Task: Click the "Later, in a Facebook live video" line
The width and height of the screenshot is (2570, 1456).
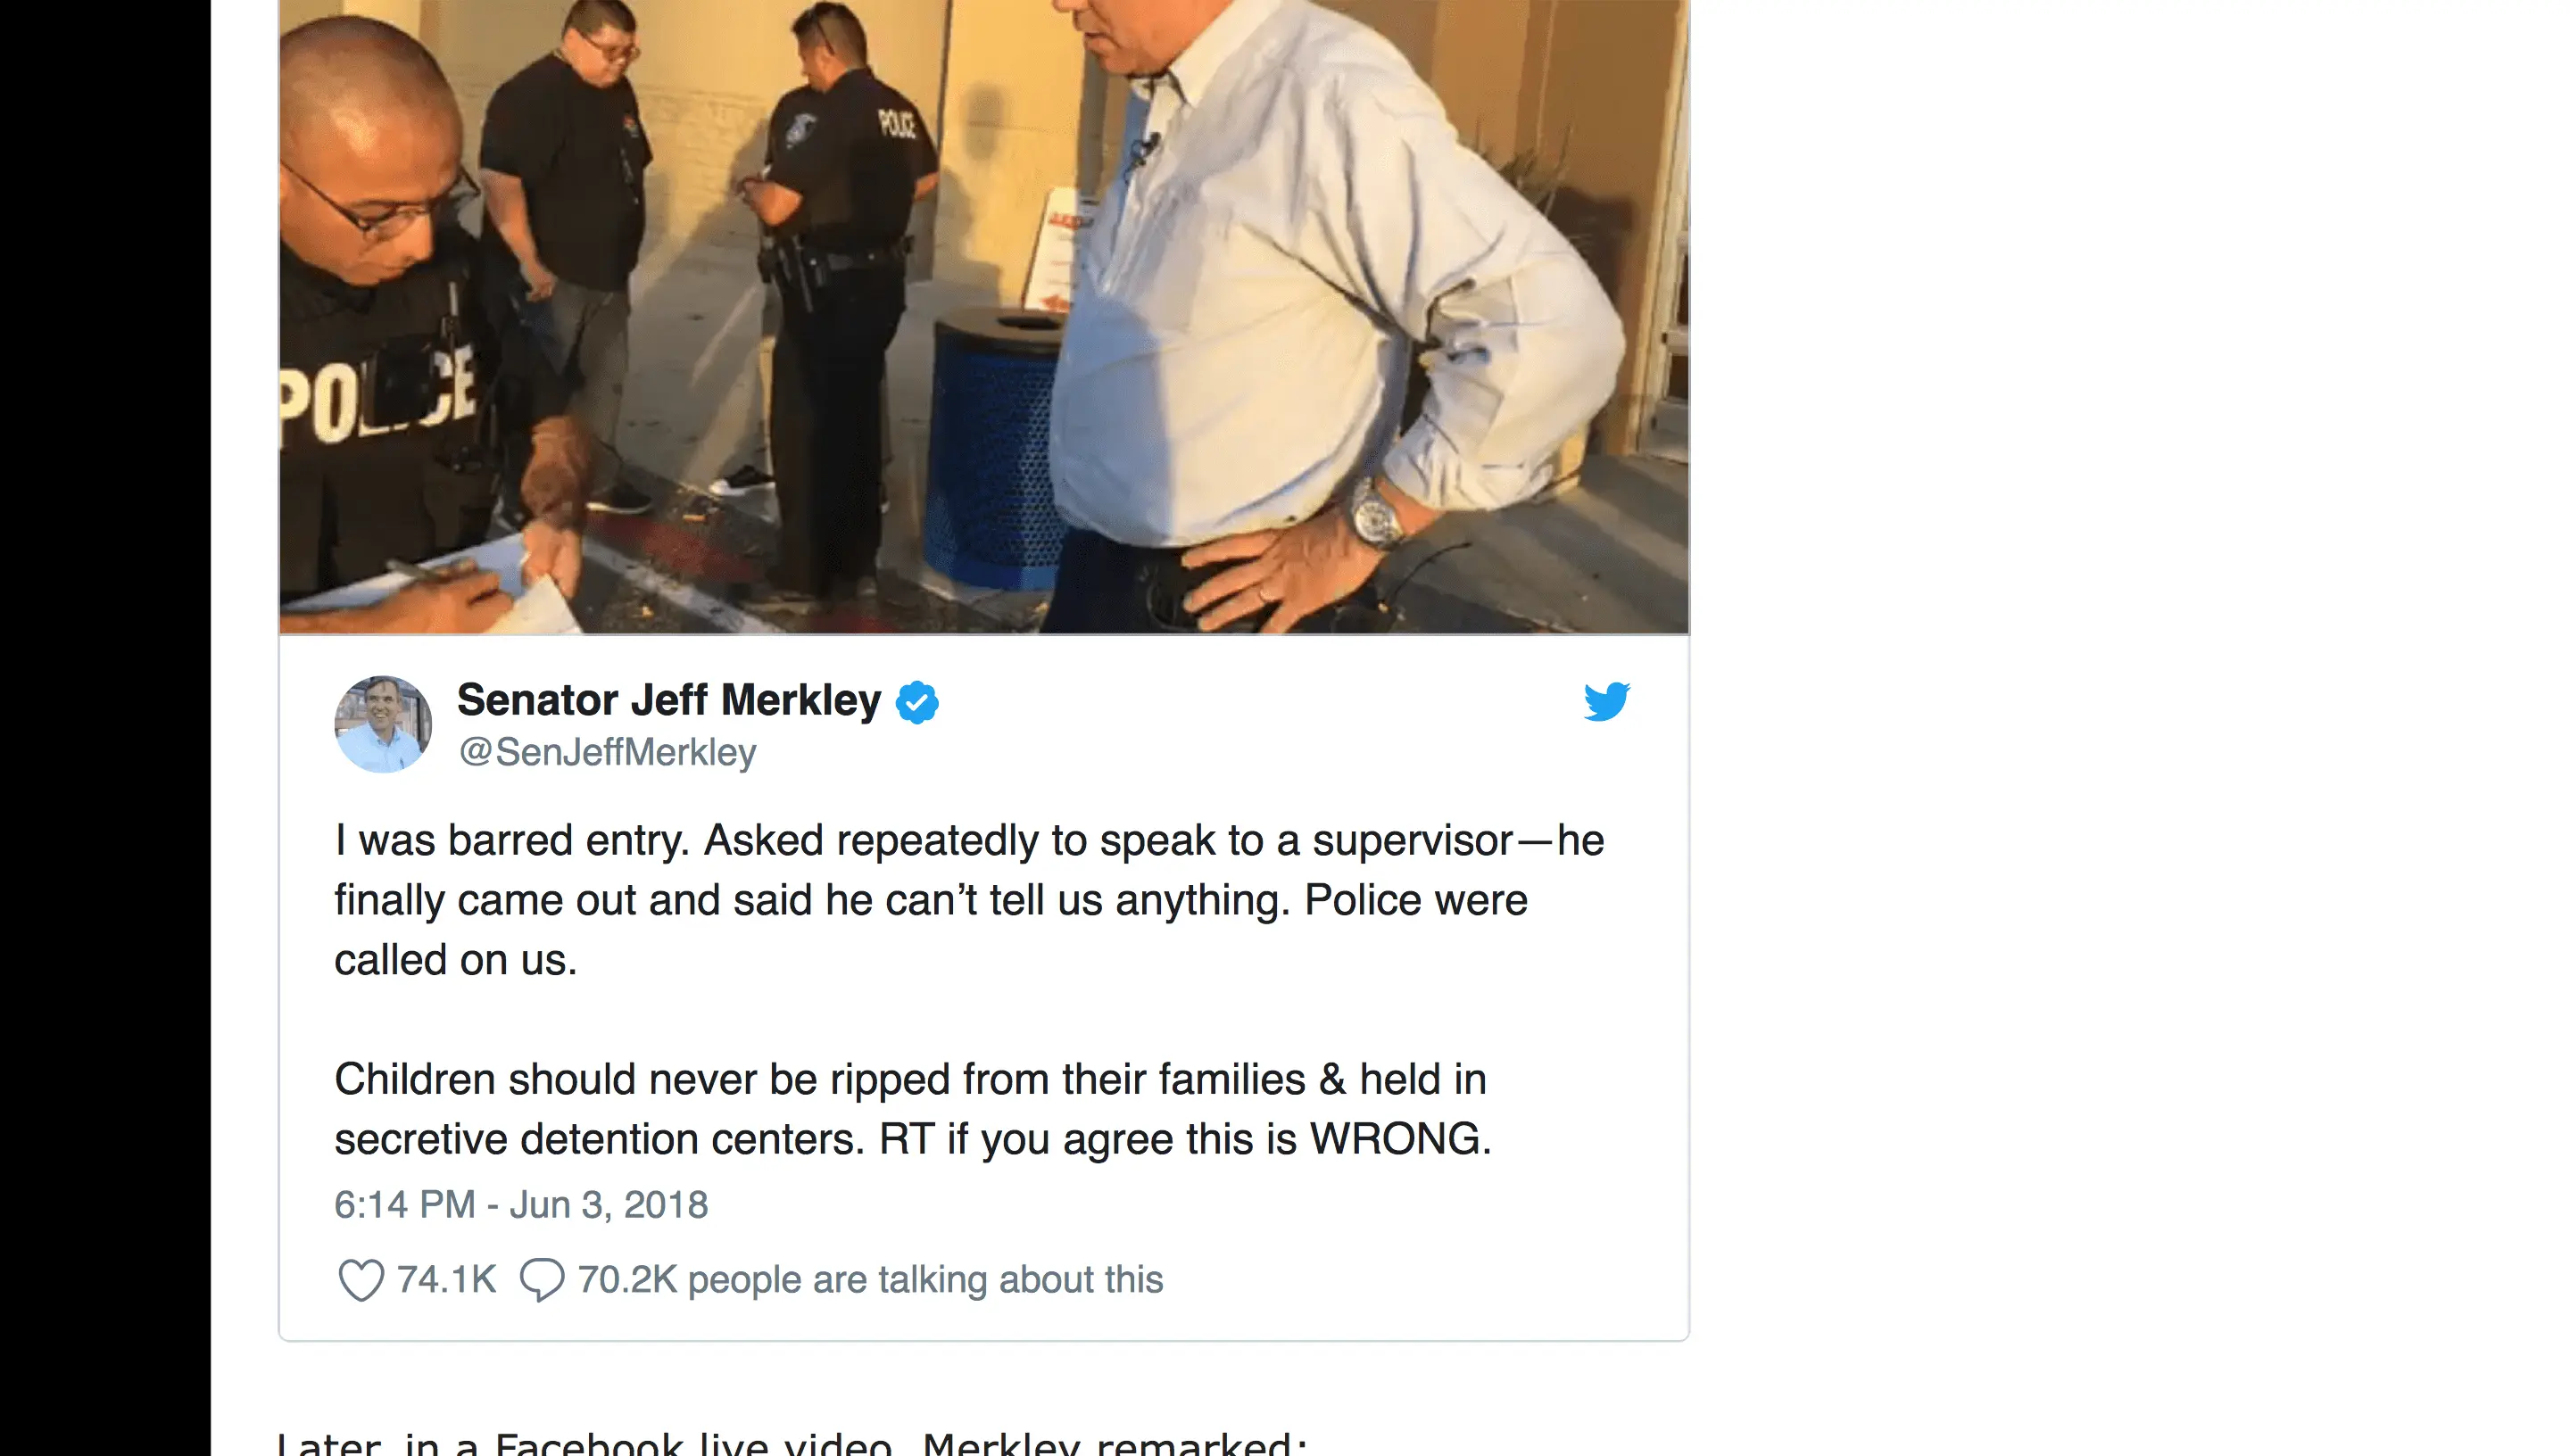Action: tap(792, 1443)
